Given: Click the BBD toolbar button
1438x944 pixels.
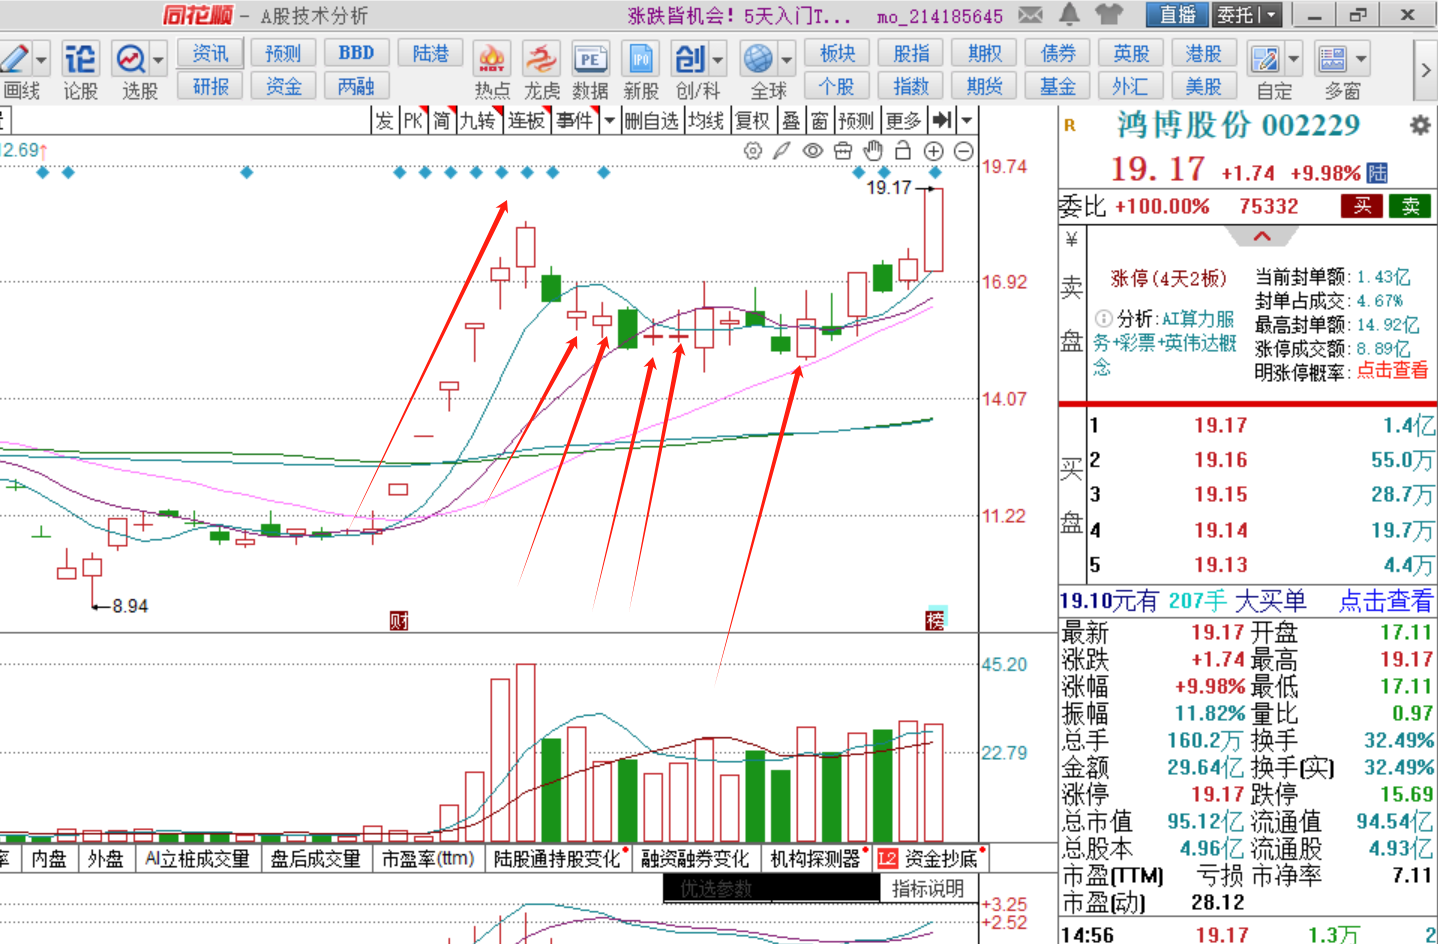Looking at the screenshot, I should [x=356, y=53].
